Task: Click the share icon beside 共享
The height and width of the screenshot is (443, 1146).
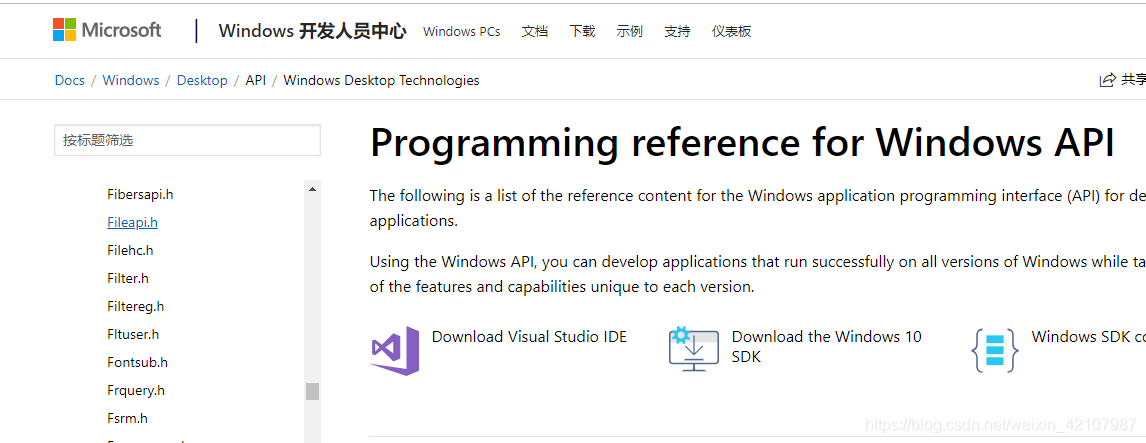Action: coord(1108,80)
